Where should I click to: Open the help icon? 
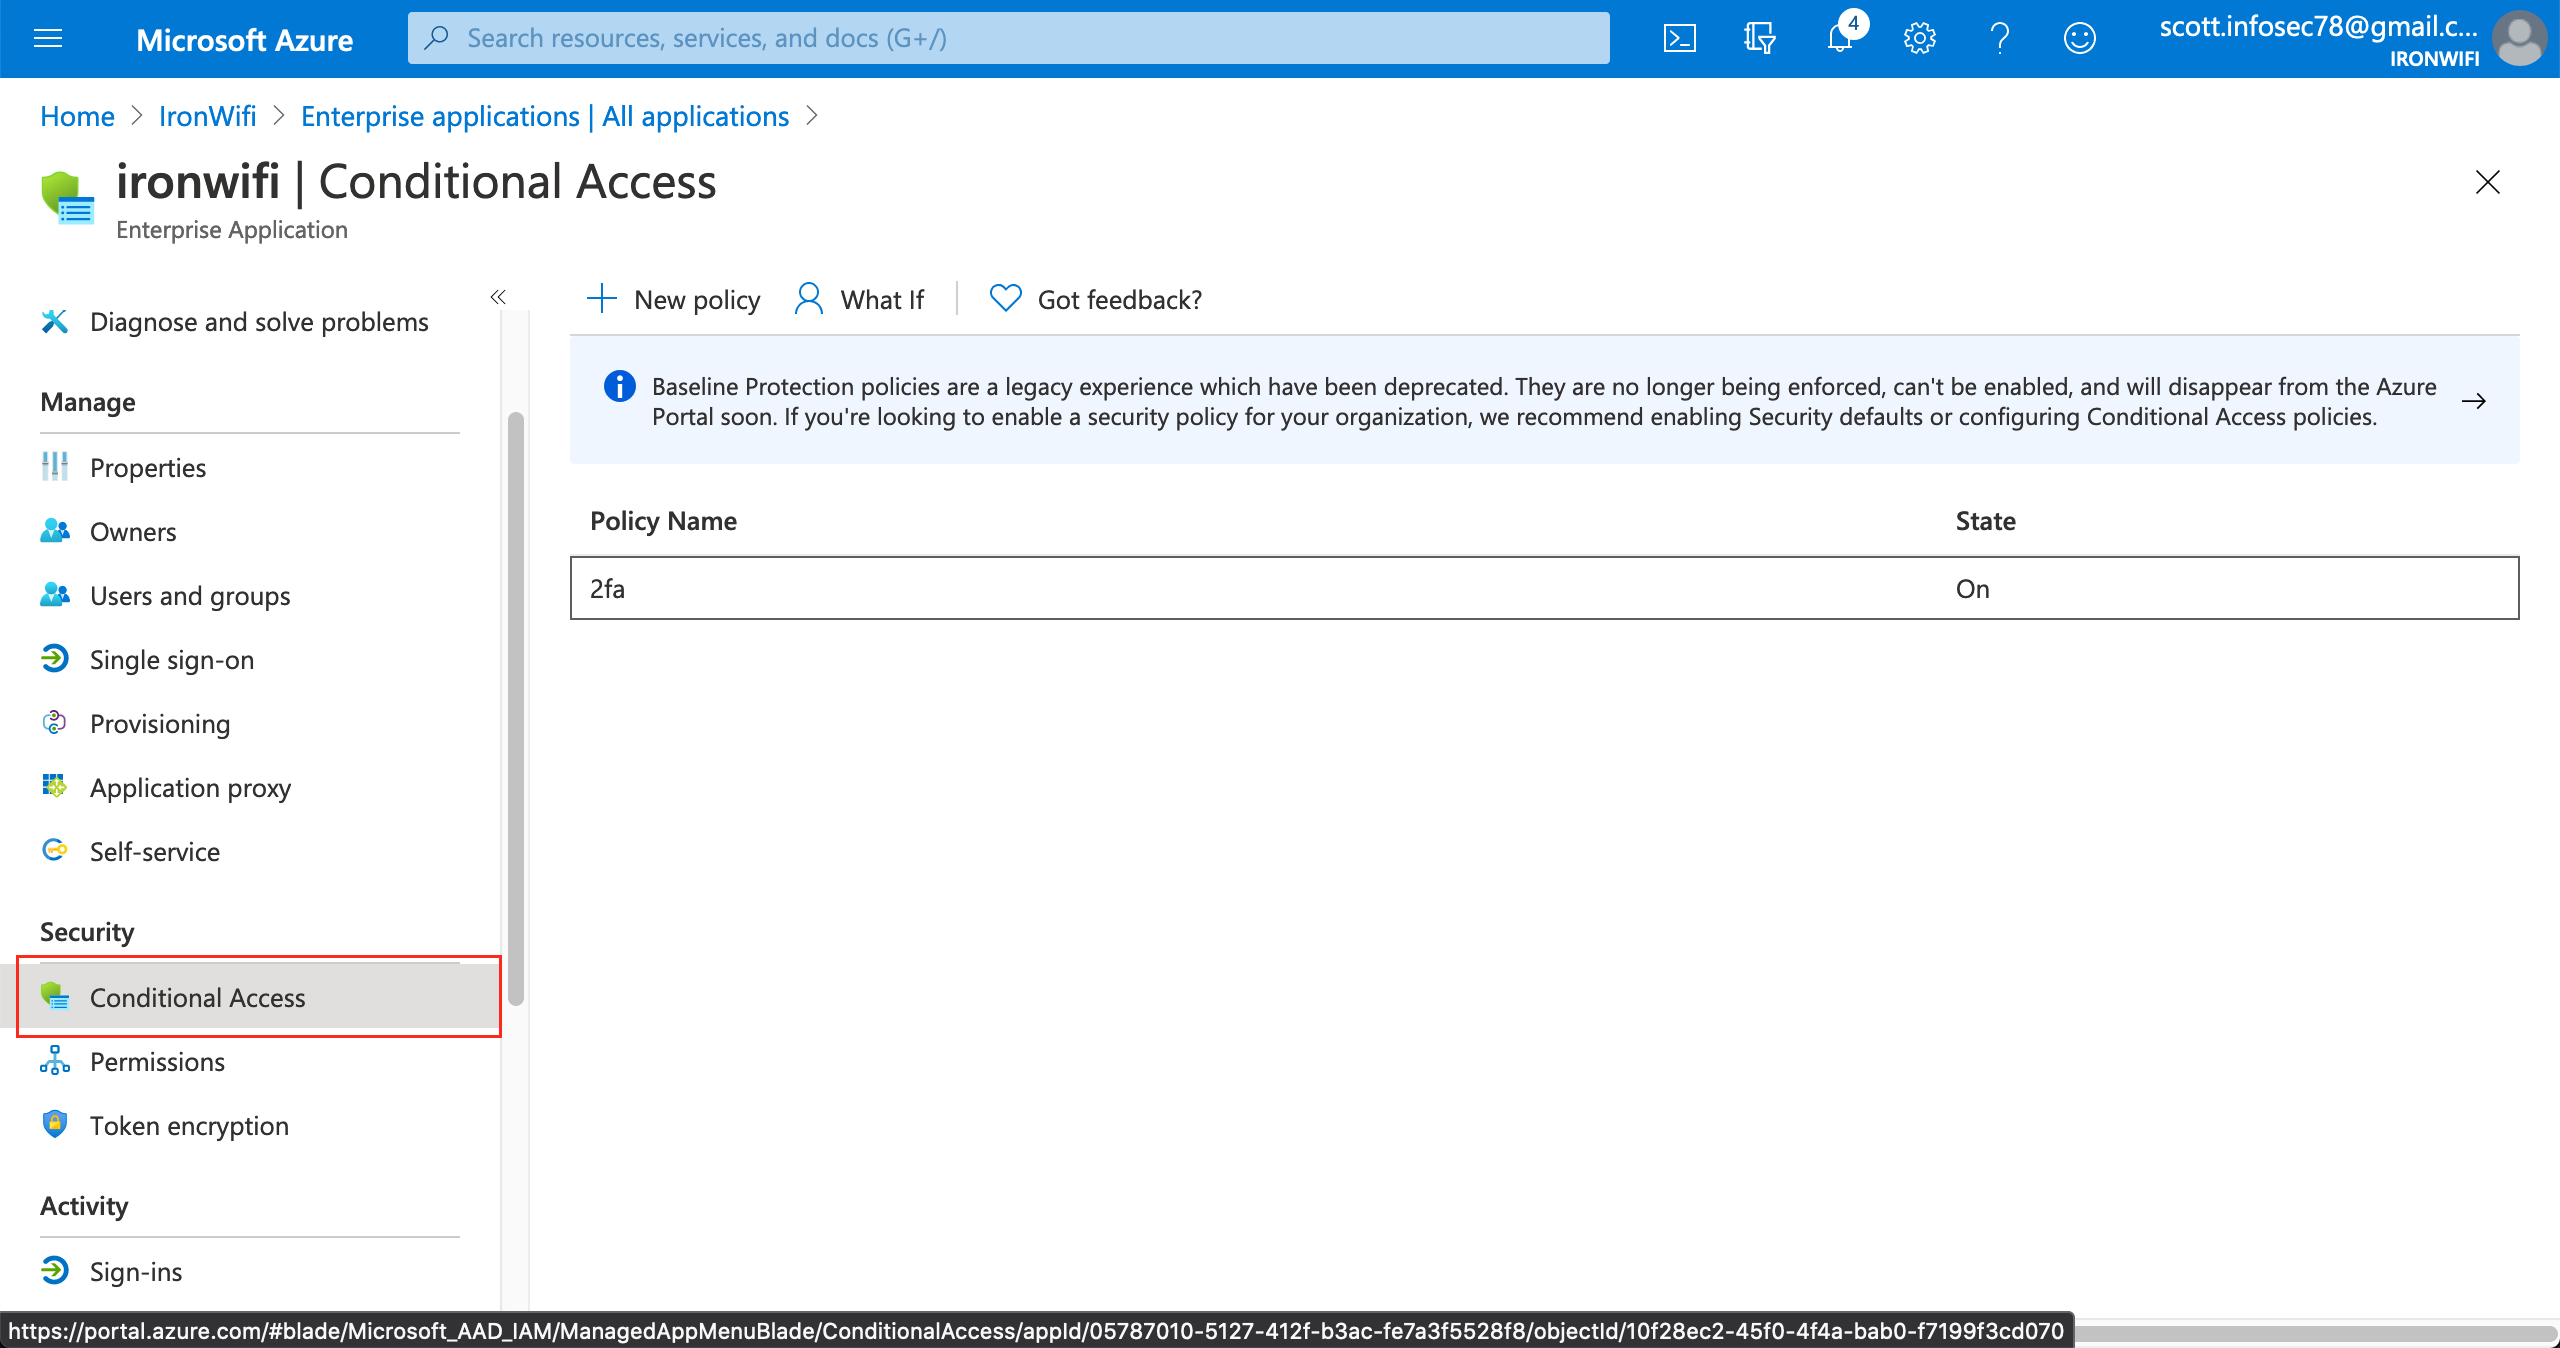(1998, 38)
